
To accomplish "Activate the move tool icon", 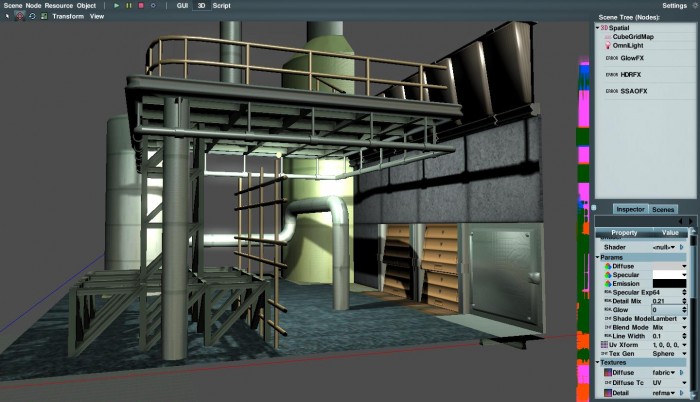I will (x=19, y=16).
